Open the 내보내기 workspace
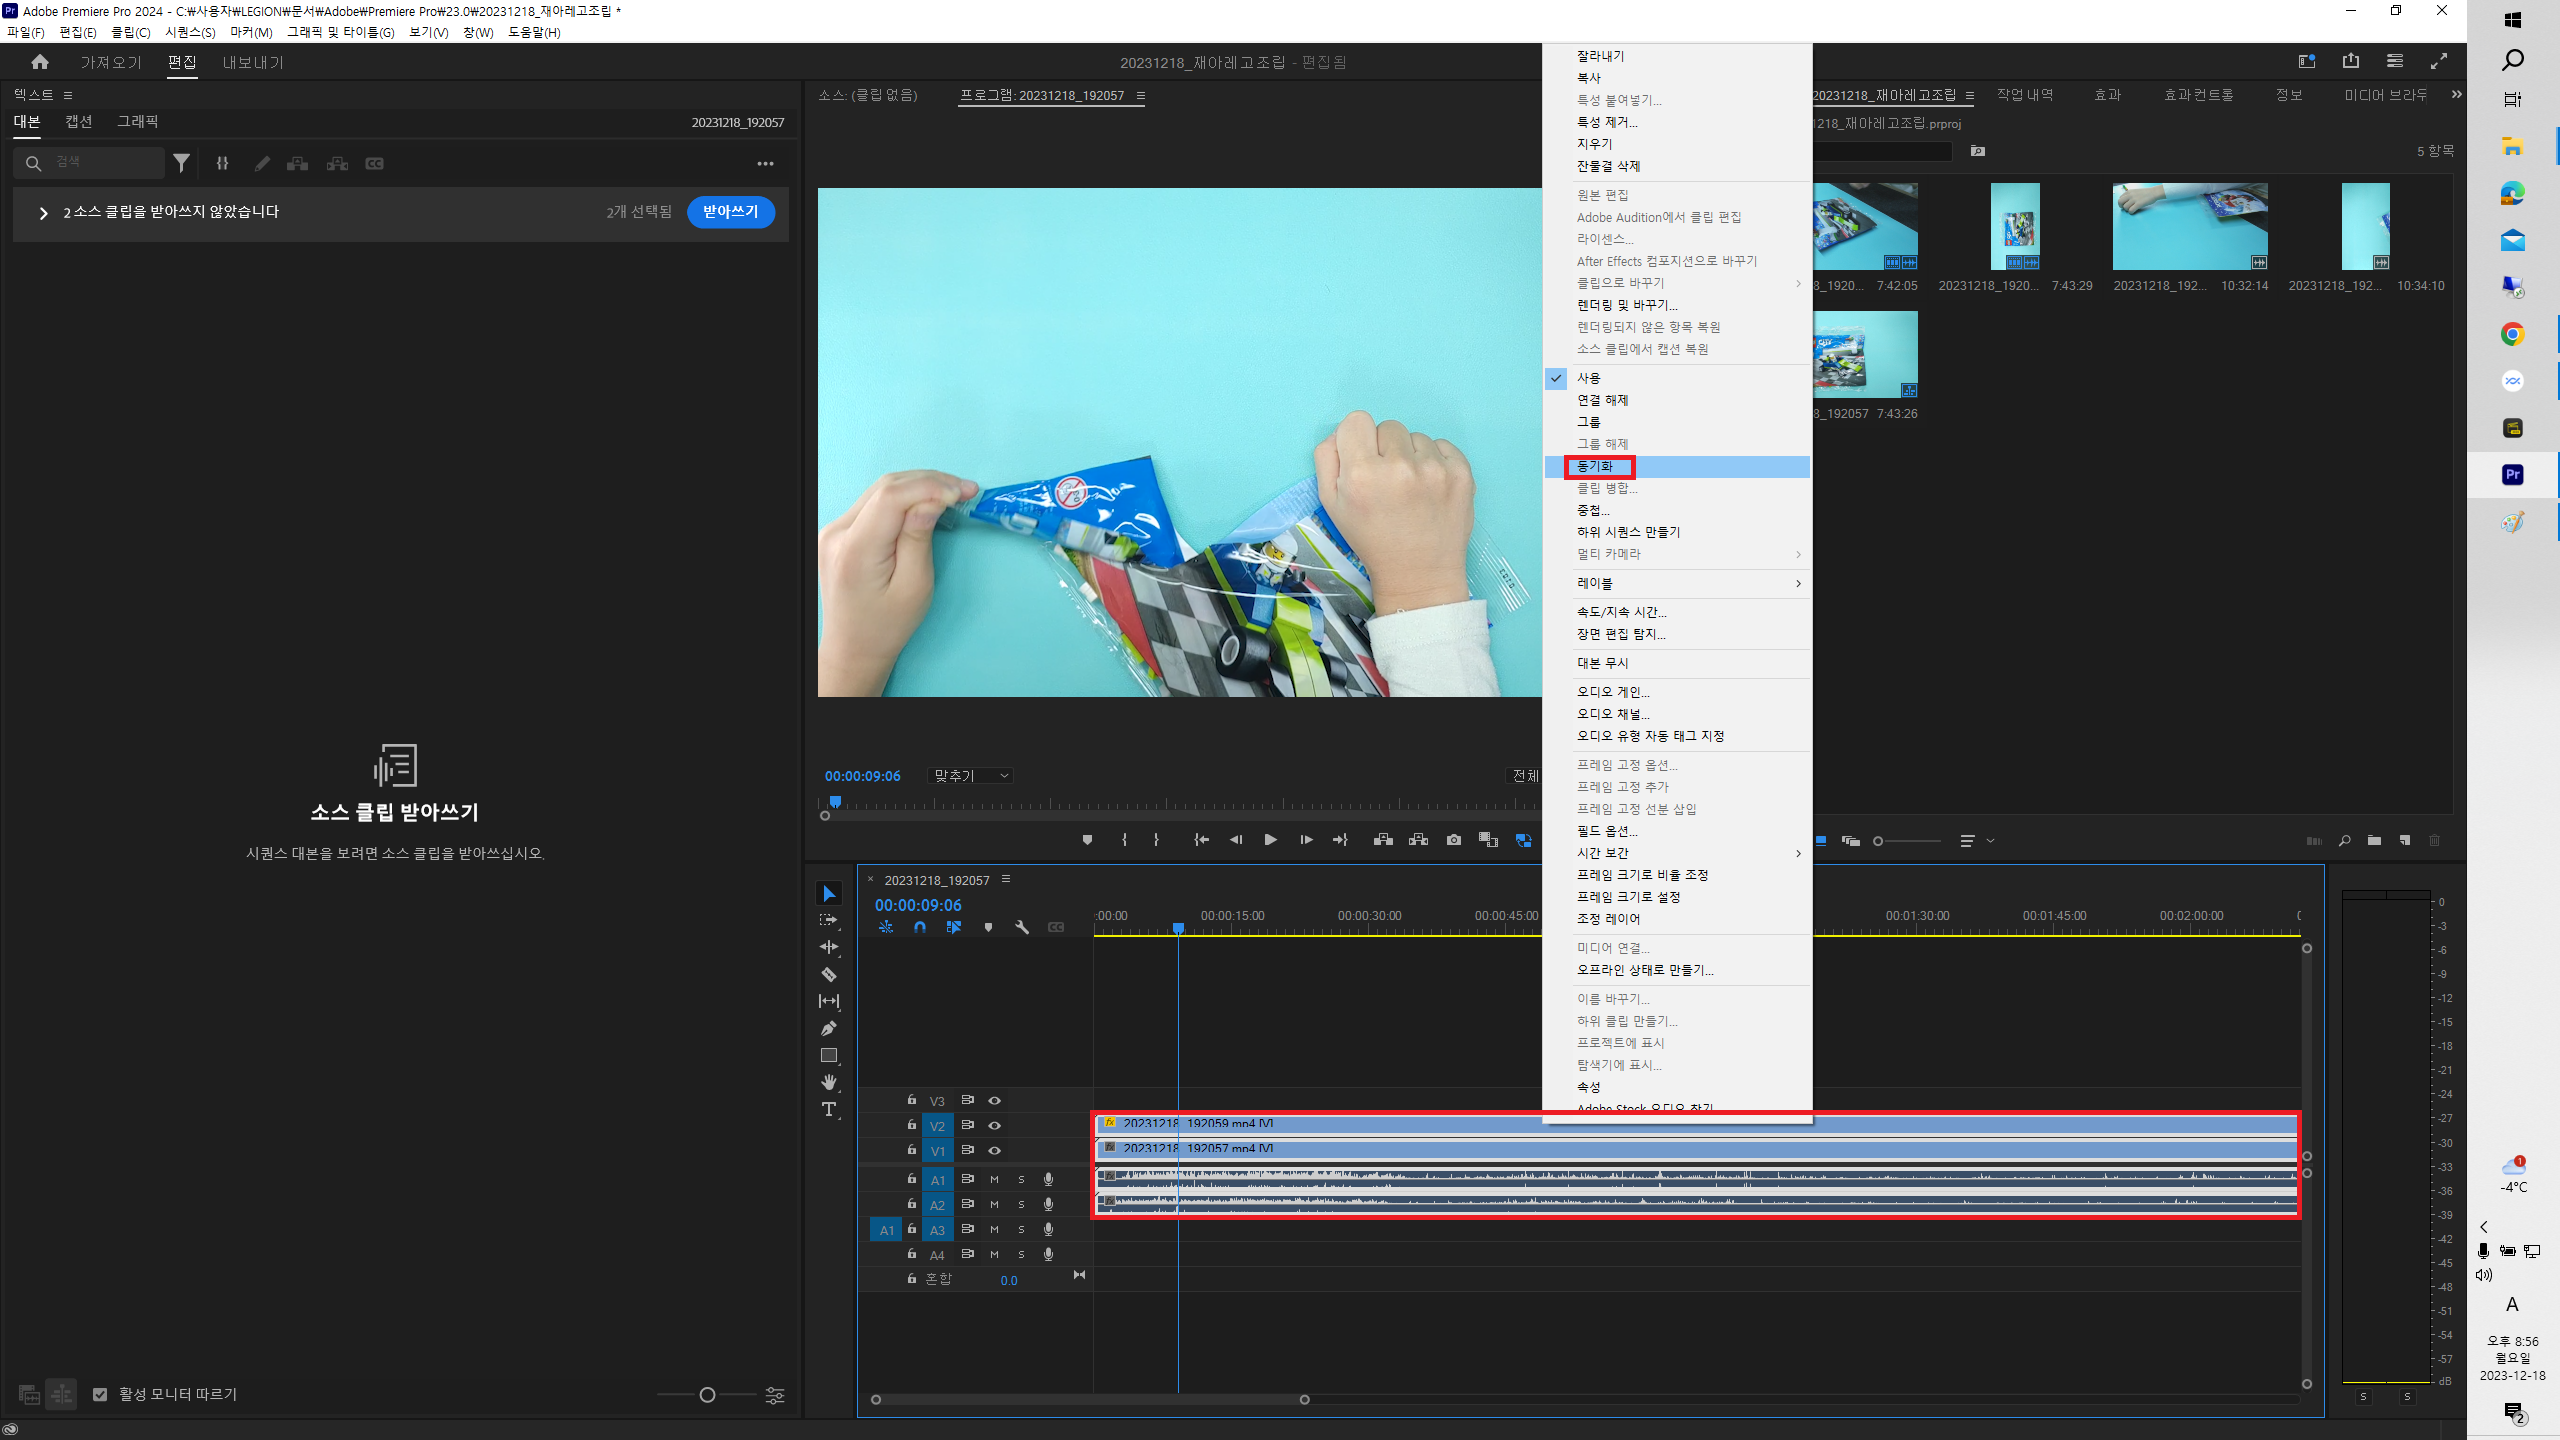This screenshot has width=2560, height=1440. click(x=252, y=62)
